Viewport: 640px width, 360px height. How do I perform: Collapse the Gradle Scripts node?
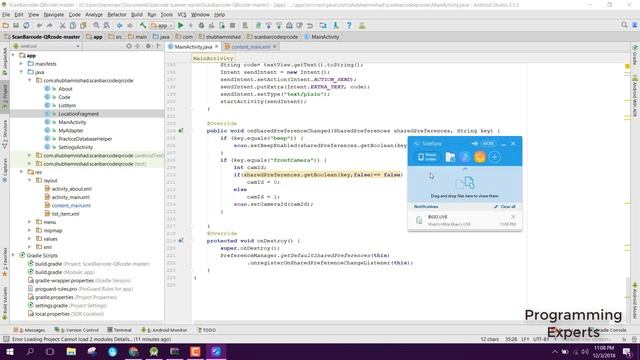click(13, 255)
